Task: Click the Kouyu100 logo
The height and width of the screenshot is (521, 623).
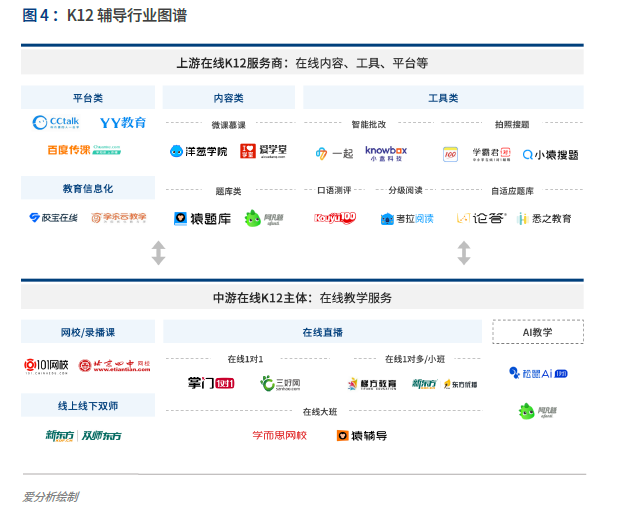Action: pyautogui.click(x=335, y=218)
